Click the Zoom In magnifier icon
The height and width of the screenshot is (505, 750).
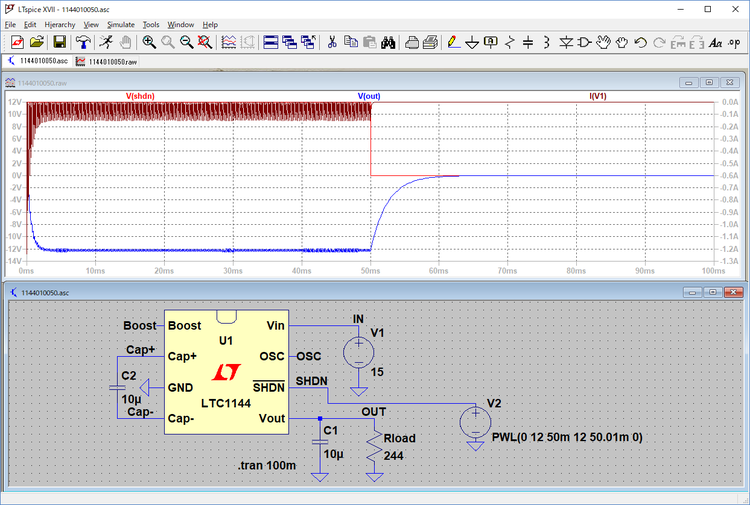coord(149,42)
